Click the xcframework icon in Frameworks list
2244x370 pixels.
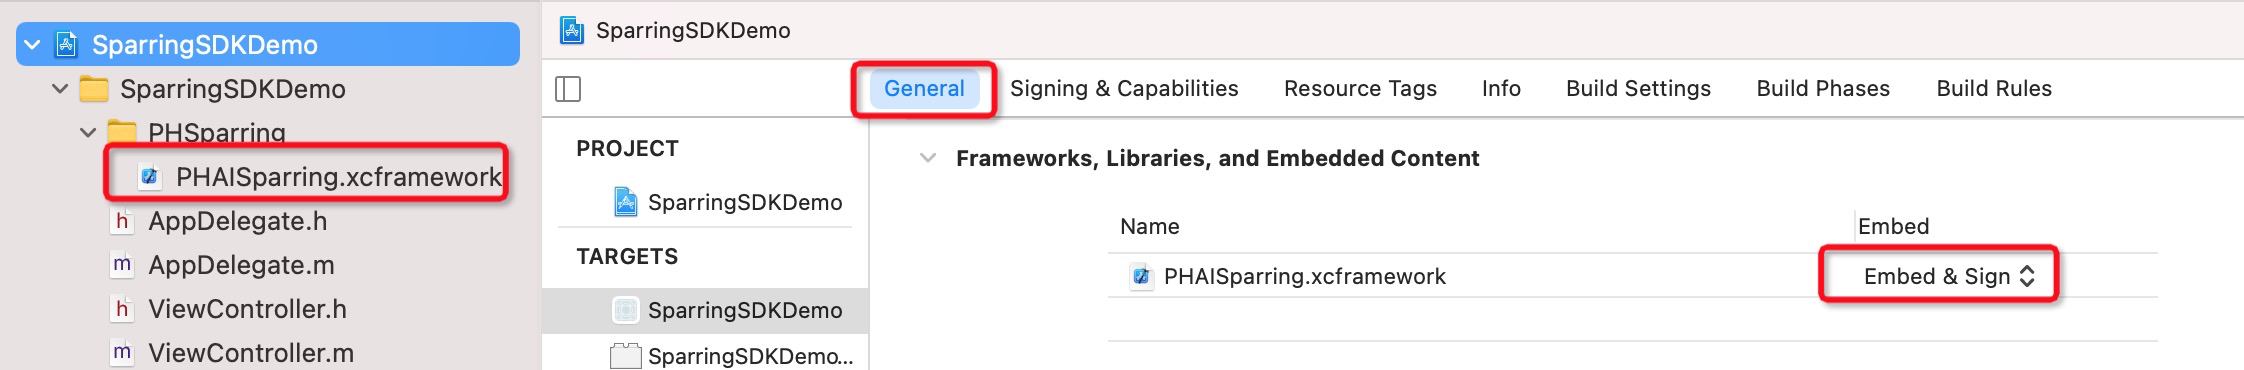(x=1140, y=276)
